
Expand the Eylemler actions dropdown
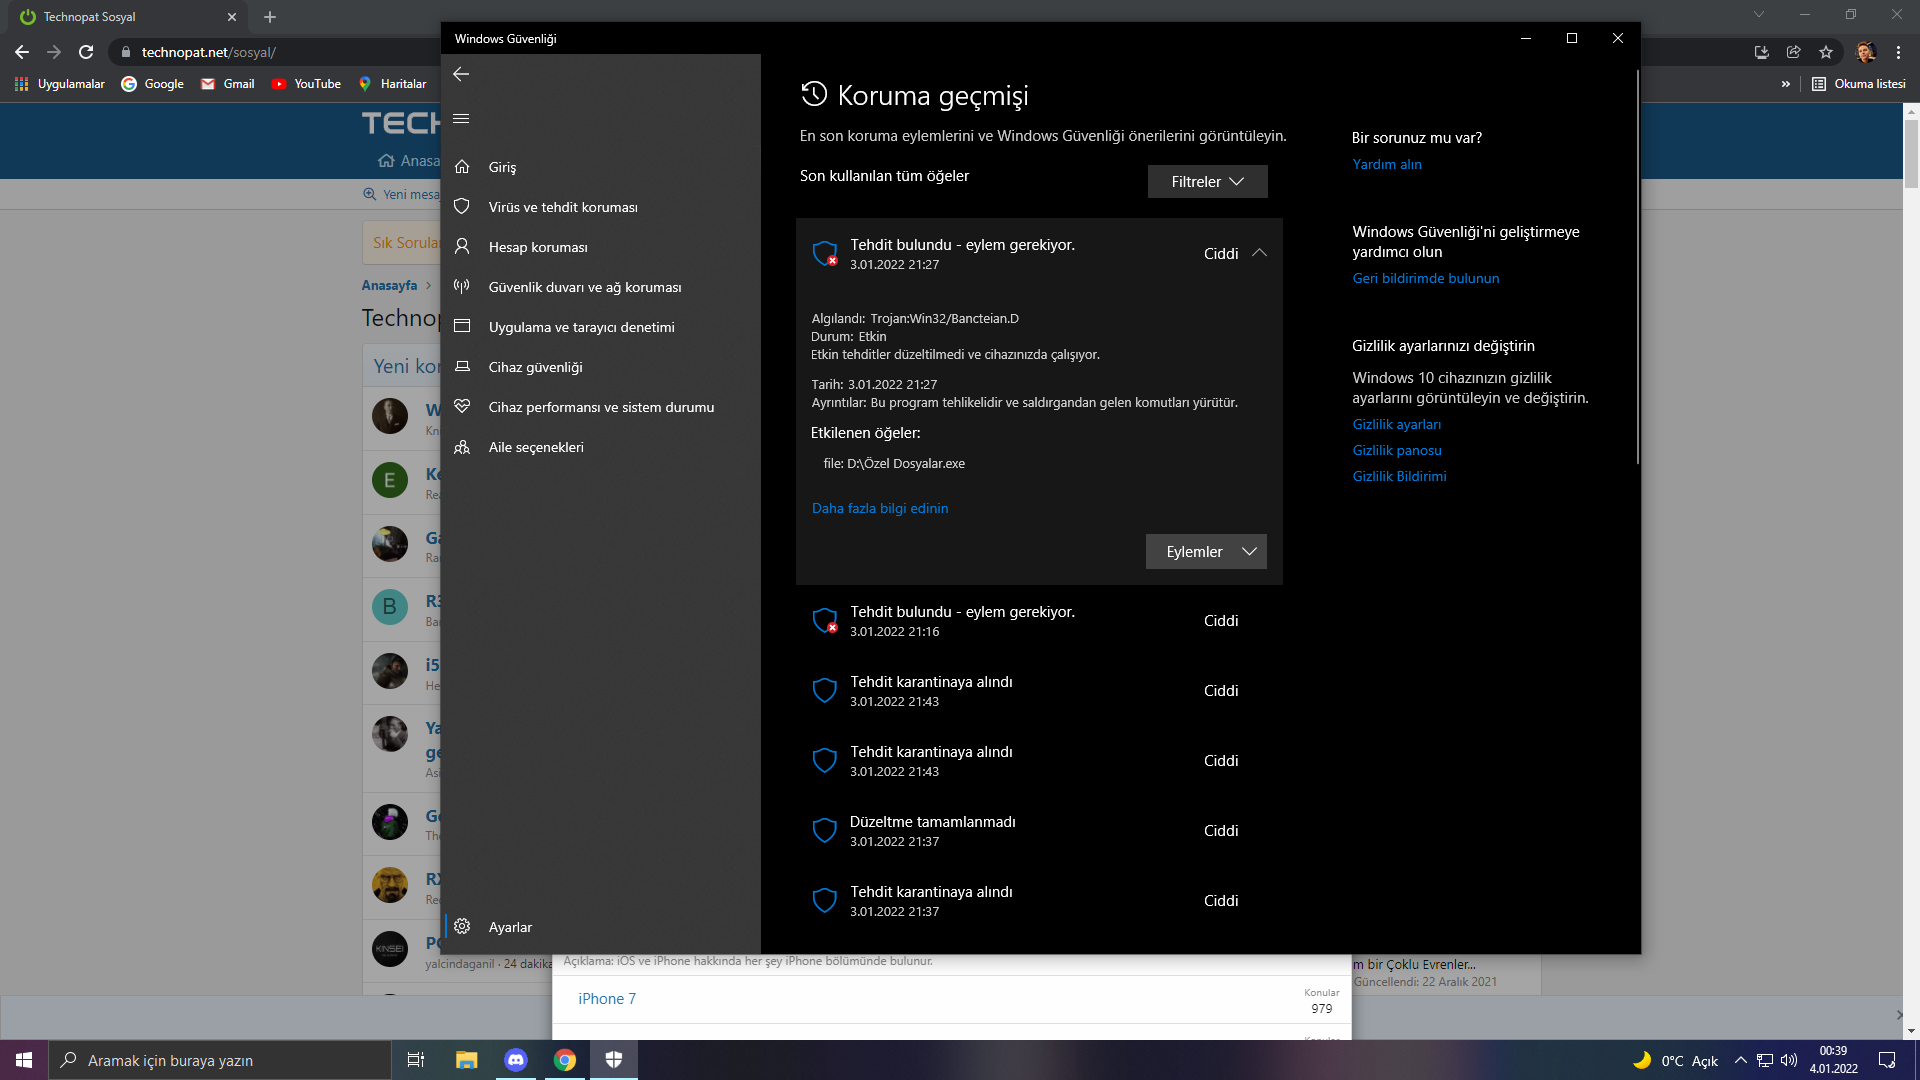click(x=1206, y=552)
